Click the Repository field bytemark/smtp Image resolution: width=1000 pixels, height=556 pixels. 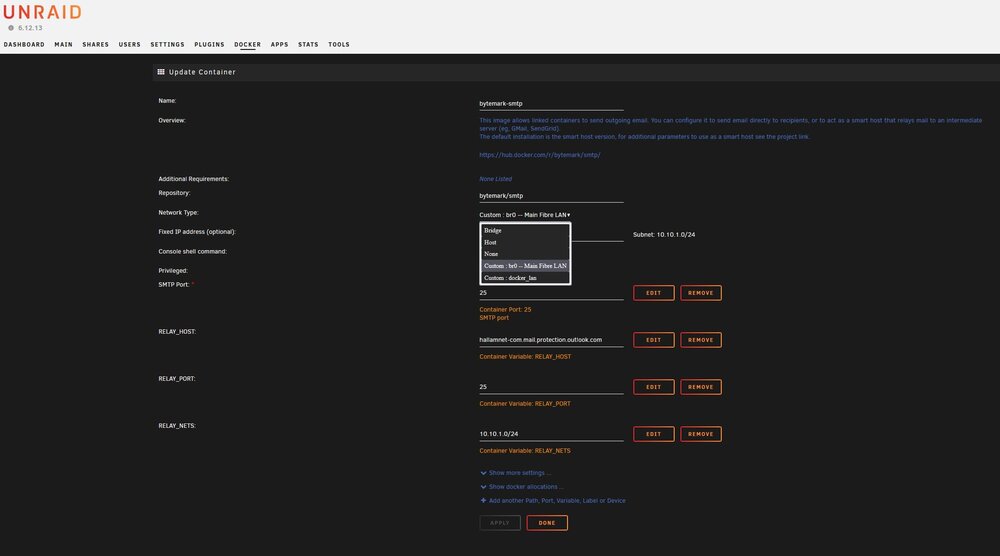(x=551, y=196)
